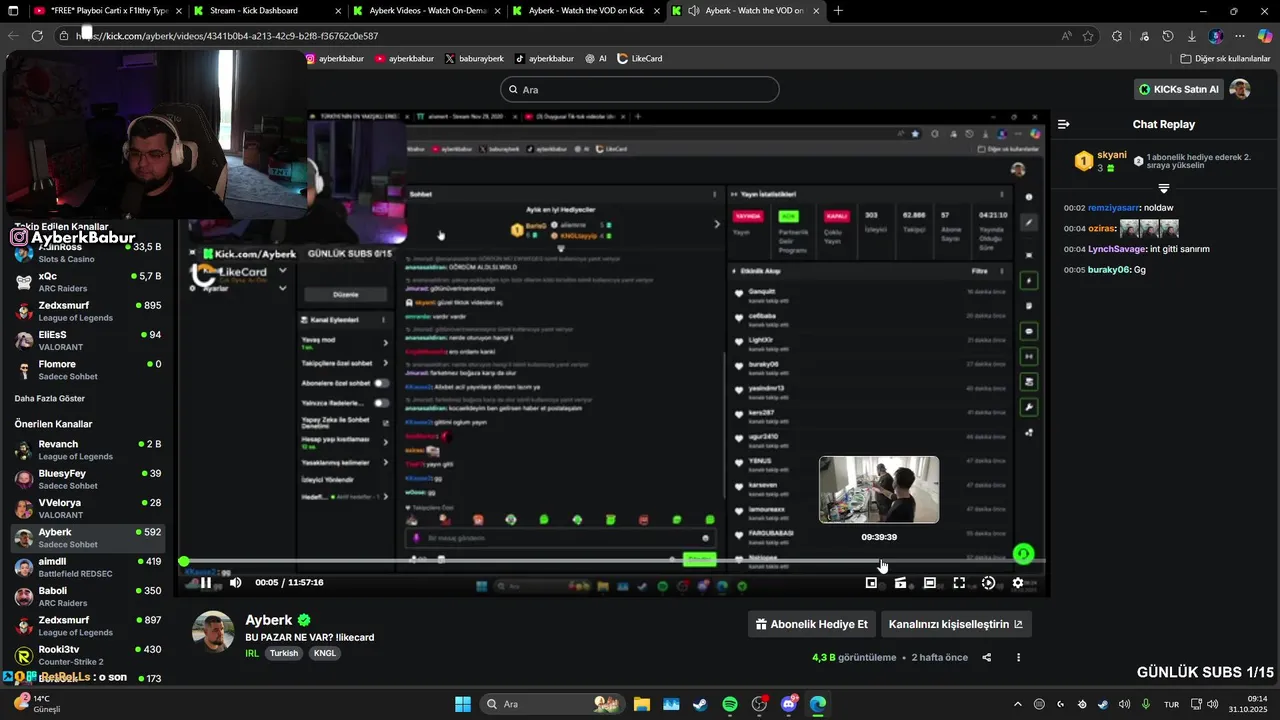Open a new browser tab
The height and width of the screenshot is (720, 1280).
tap(838, 11)
